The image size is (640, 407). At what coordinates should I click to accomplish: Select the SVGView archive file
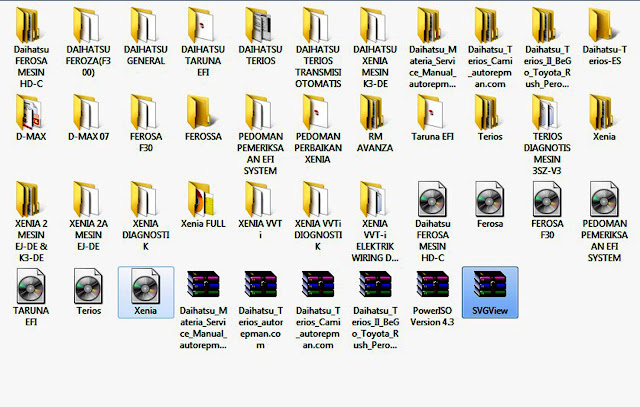click(x=490, y=292)
